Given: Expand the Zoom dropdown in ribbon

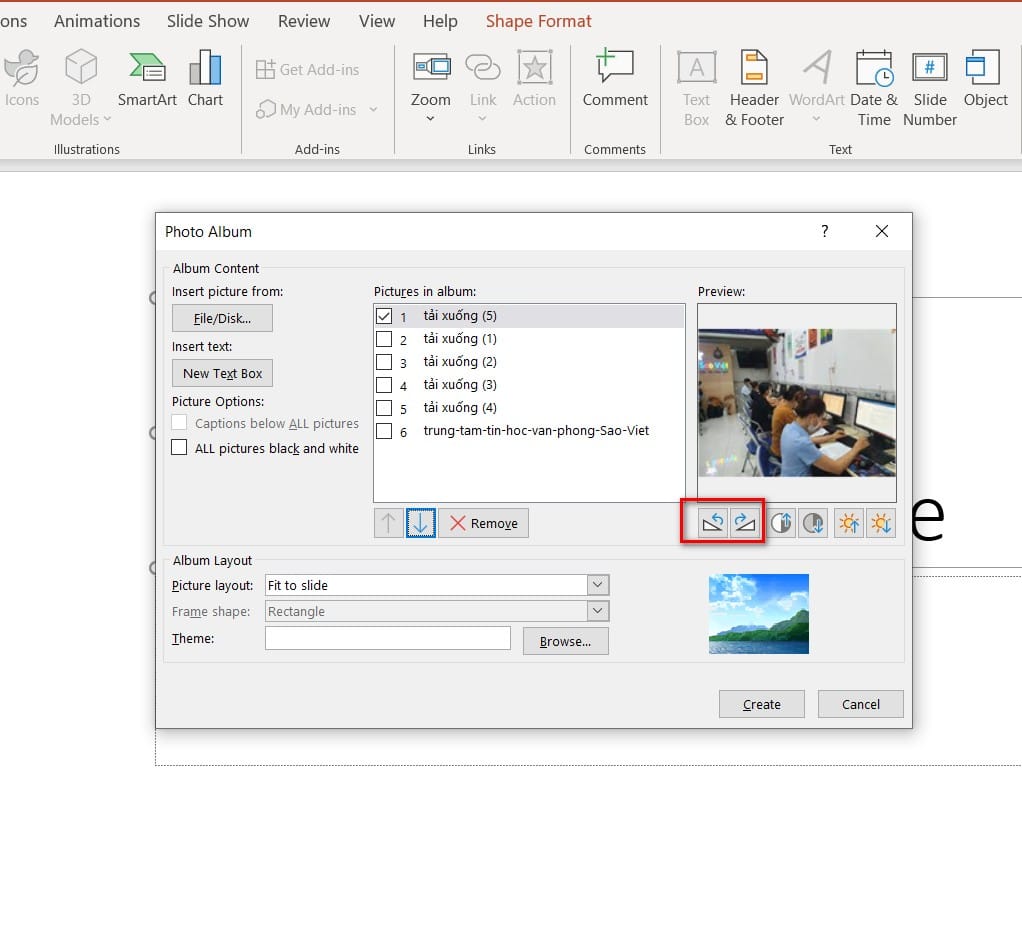Looking at the screenshot, I should point(430,119).
